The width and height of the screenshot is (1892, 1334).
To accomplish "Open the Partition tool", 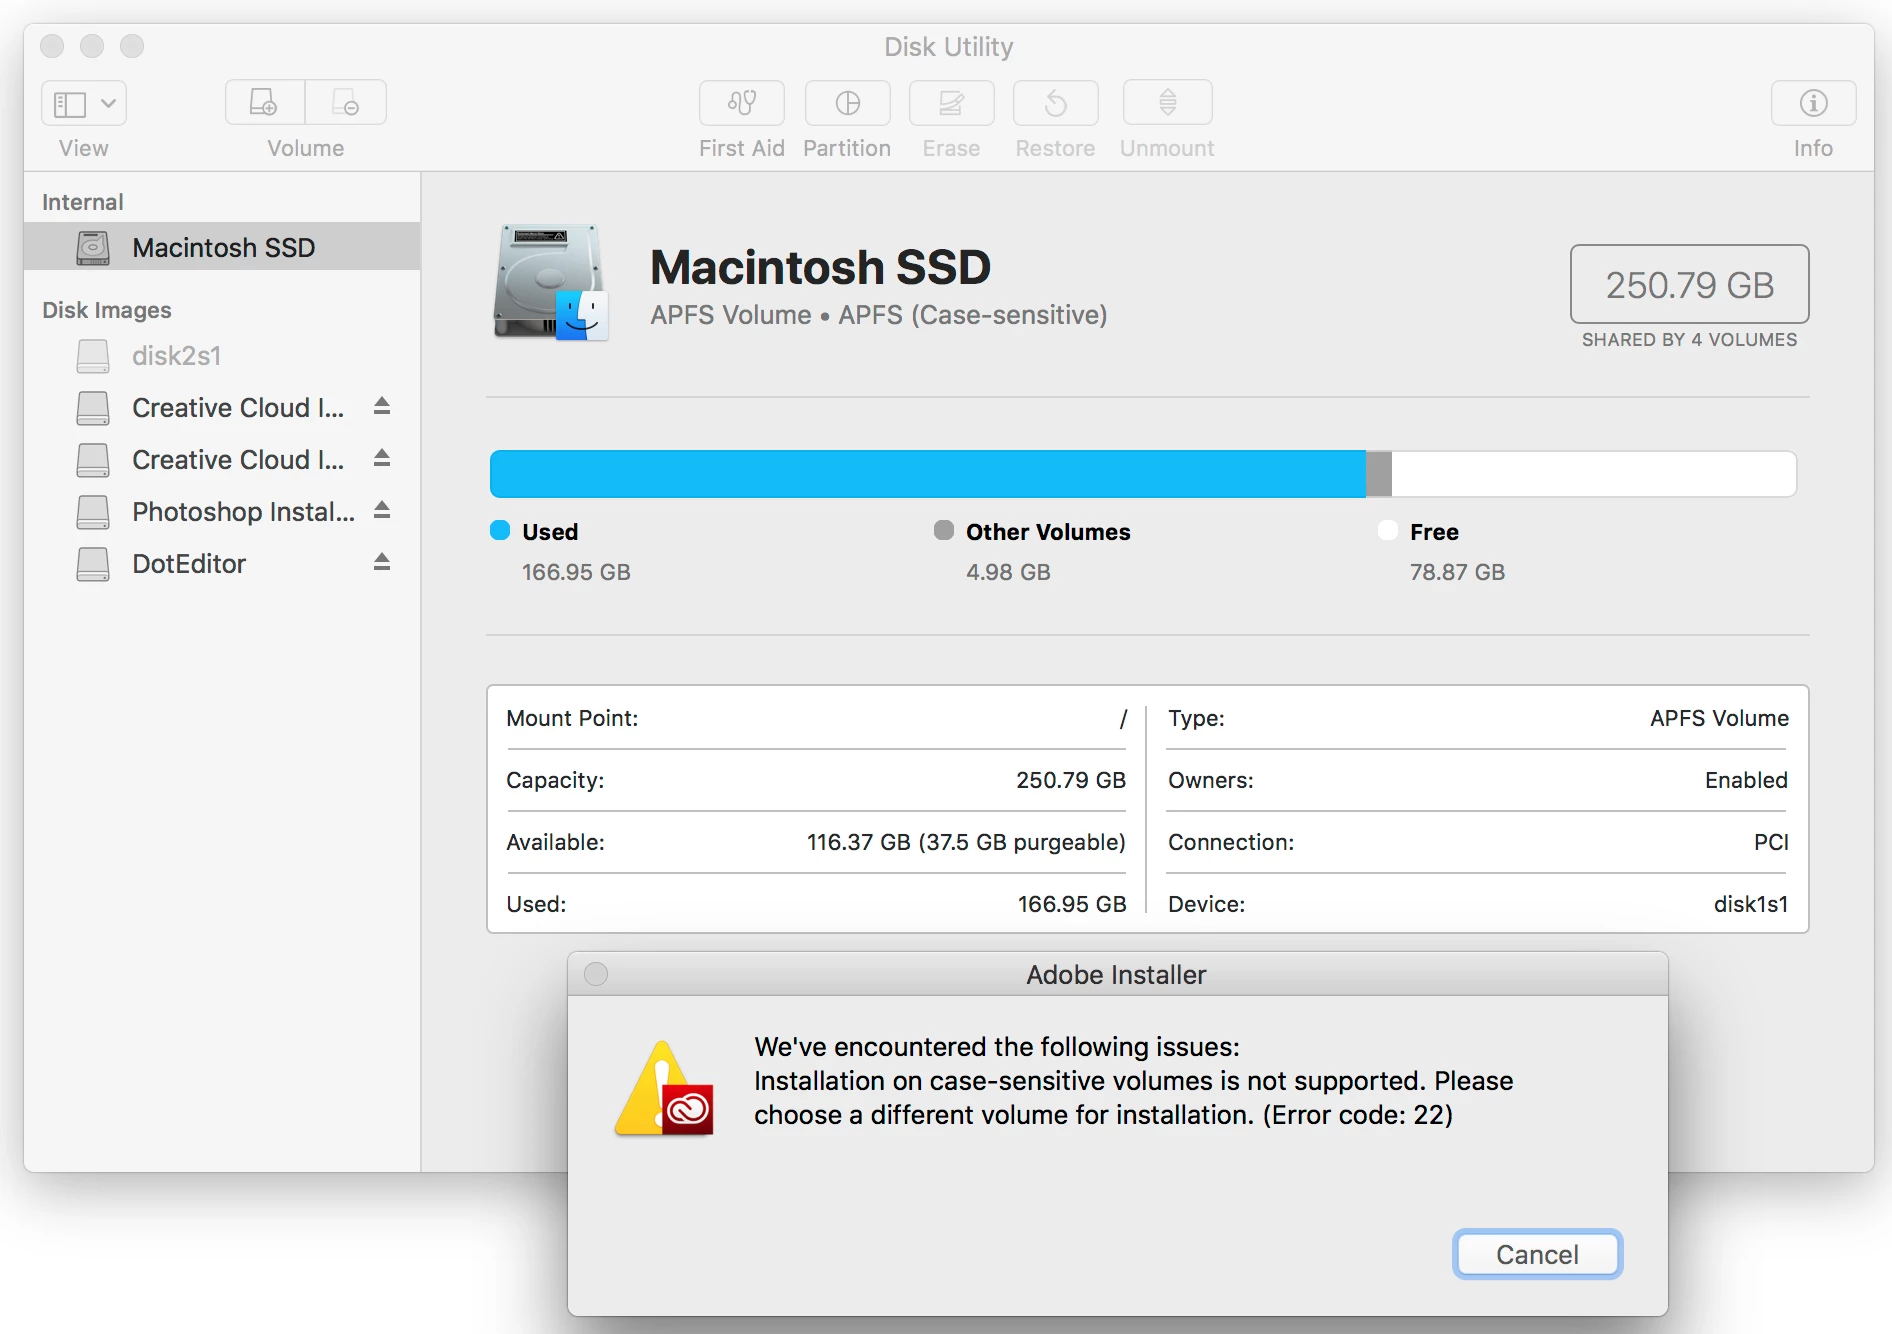I will tap(847, 103).
